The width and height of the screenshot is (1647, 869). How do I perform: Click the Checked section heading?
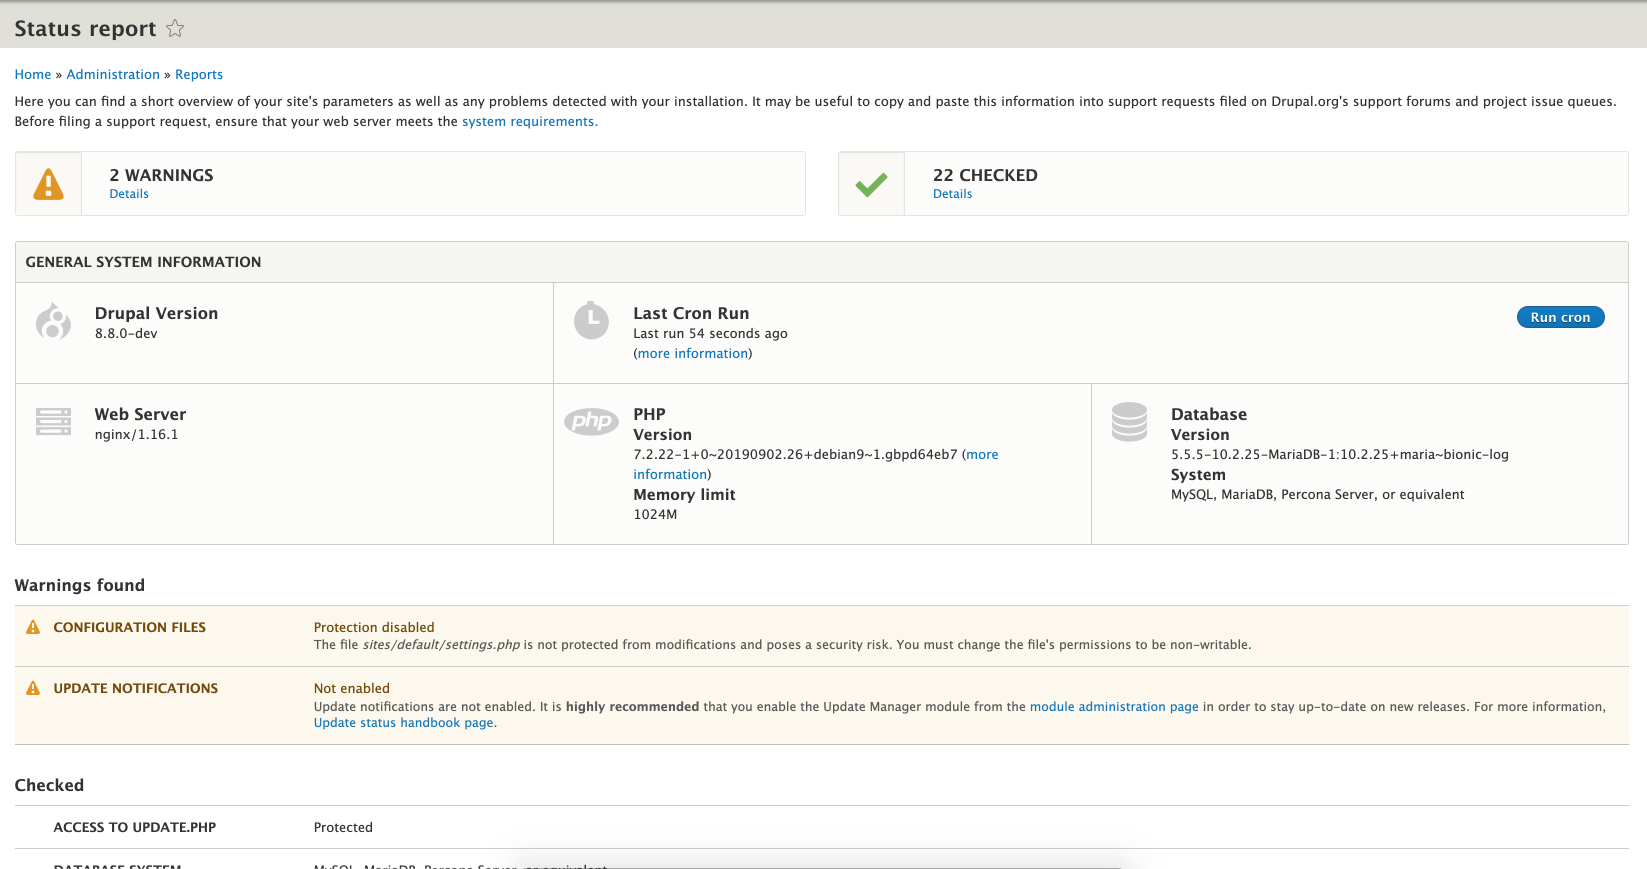point(49,785)
